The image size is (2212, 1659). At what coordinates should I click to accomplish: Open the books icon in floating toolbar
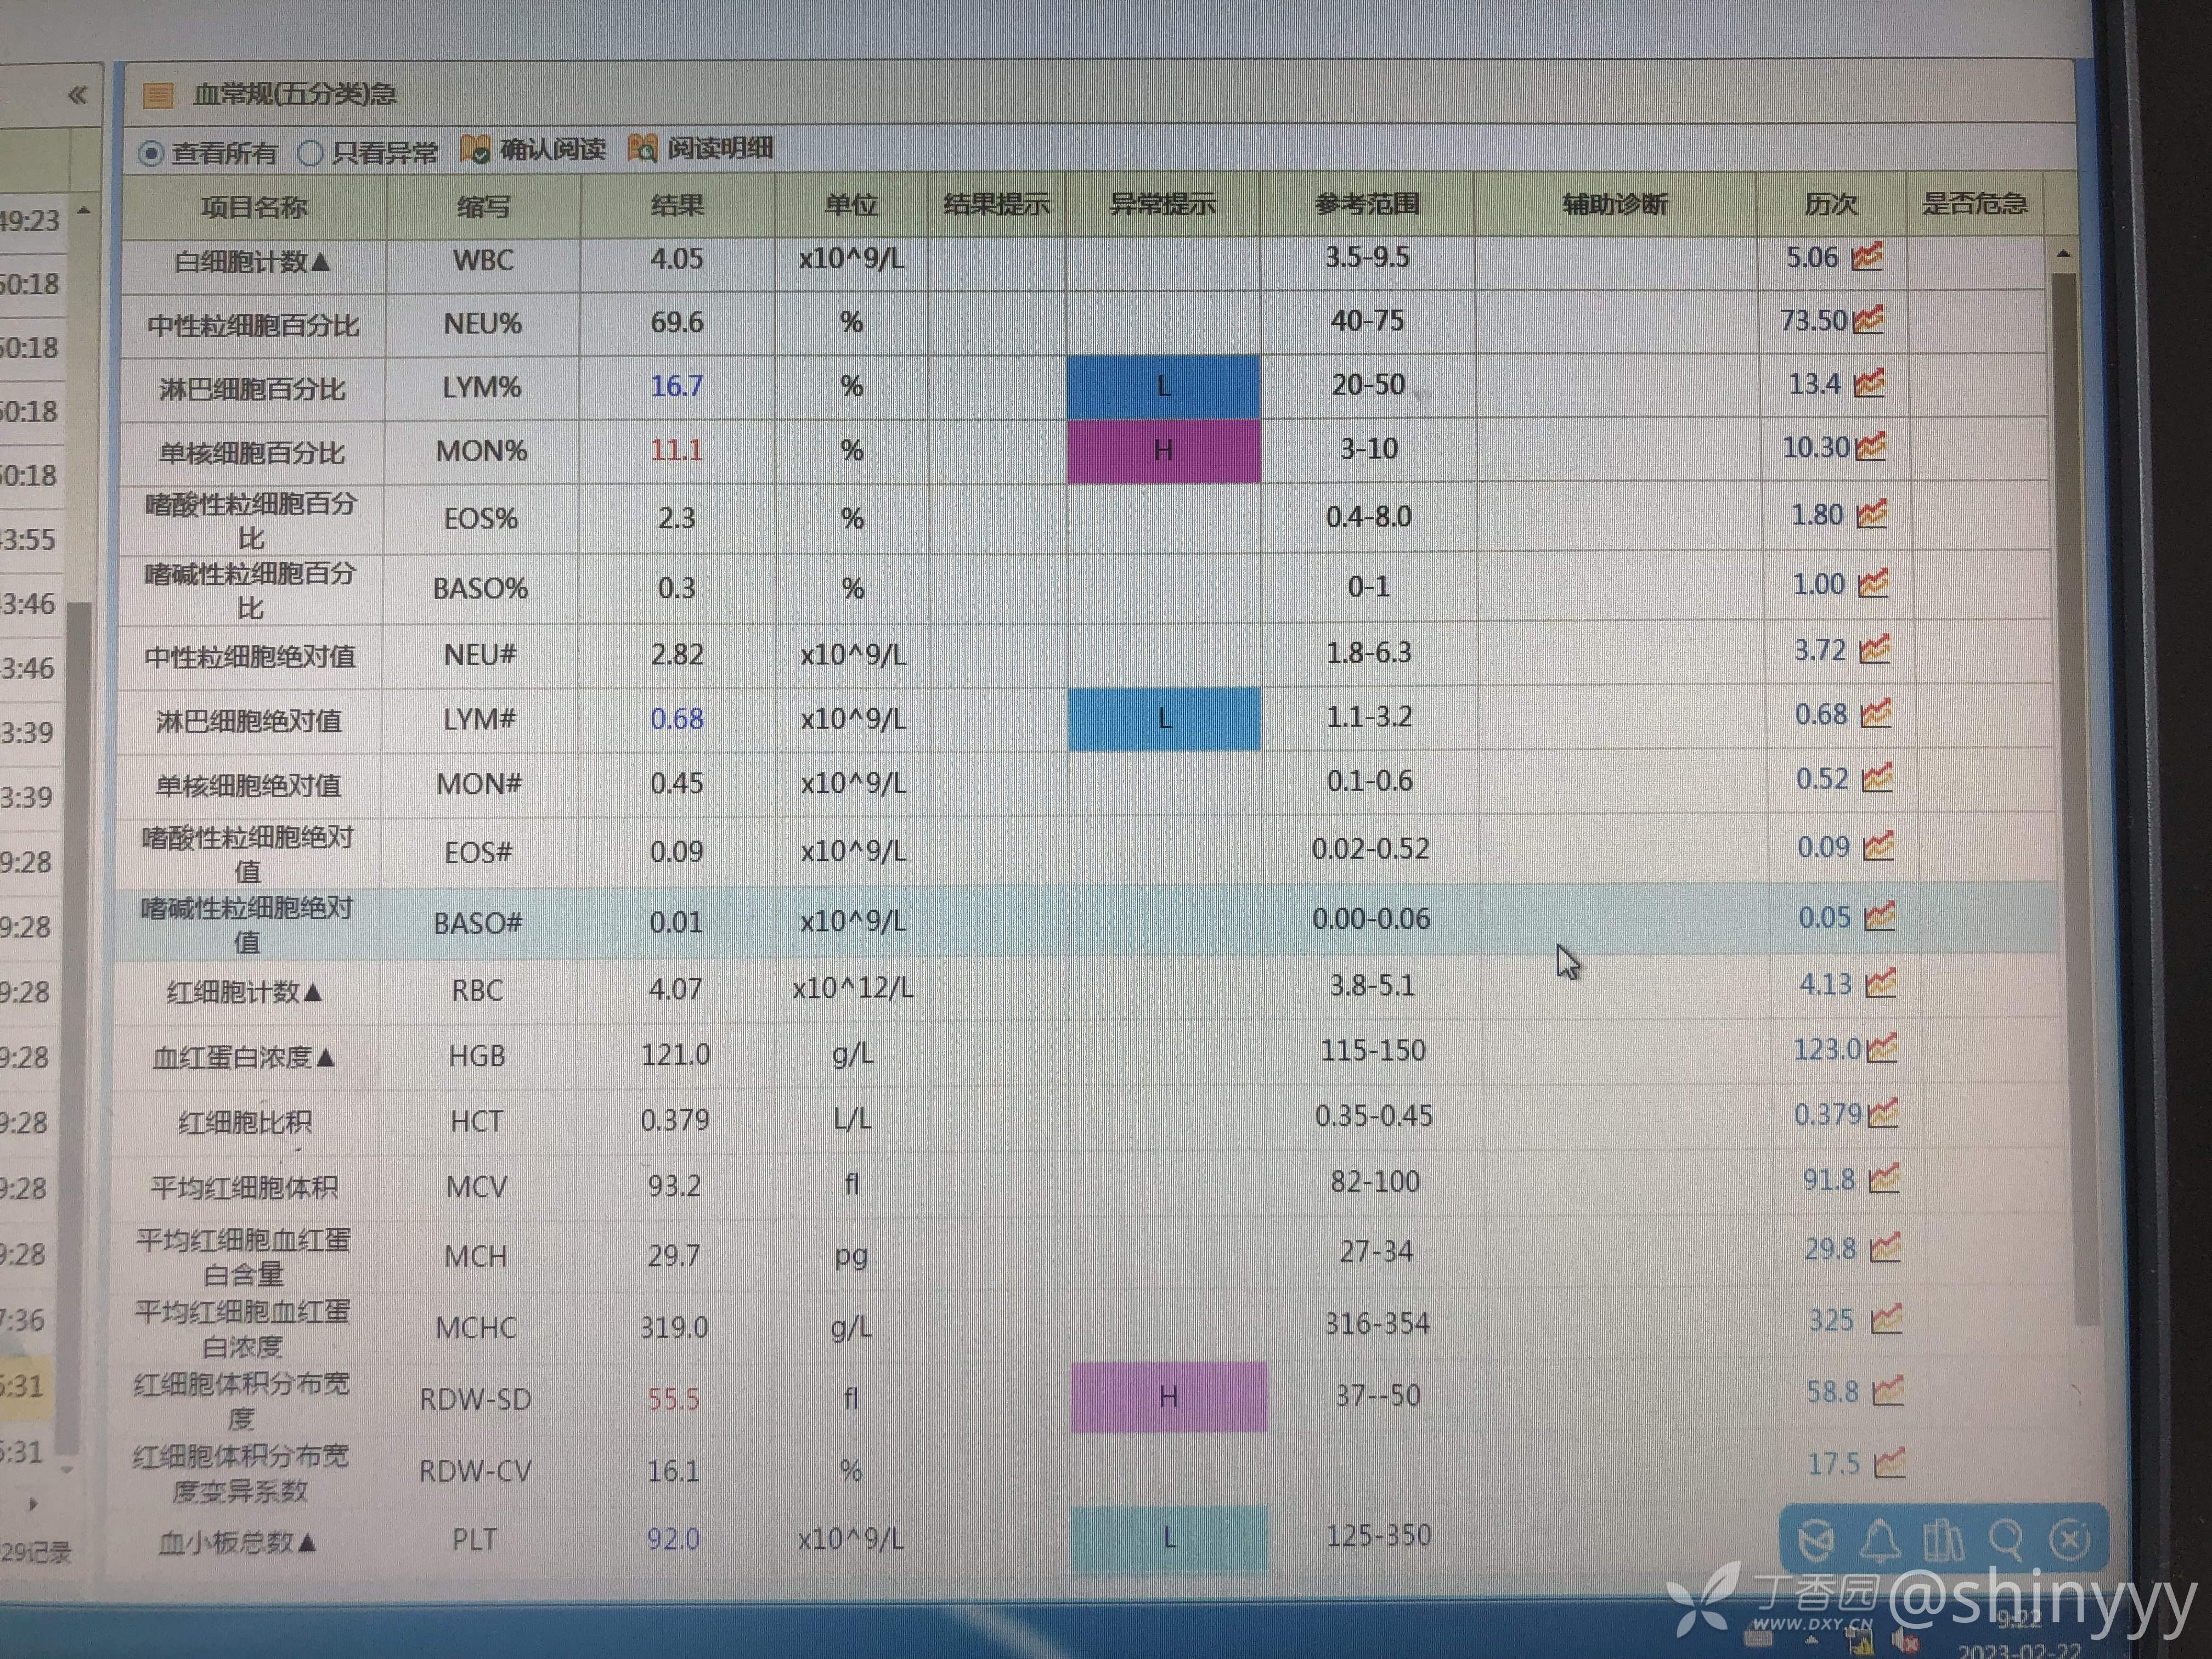[1943, 1540]
